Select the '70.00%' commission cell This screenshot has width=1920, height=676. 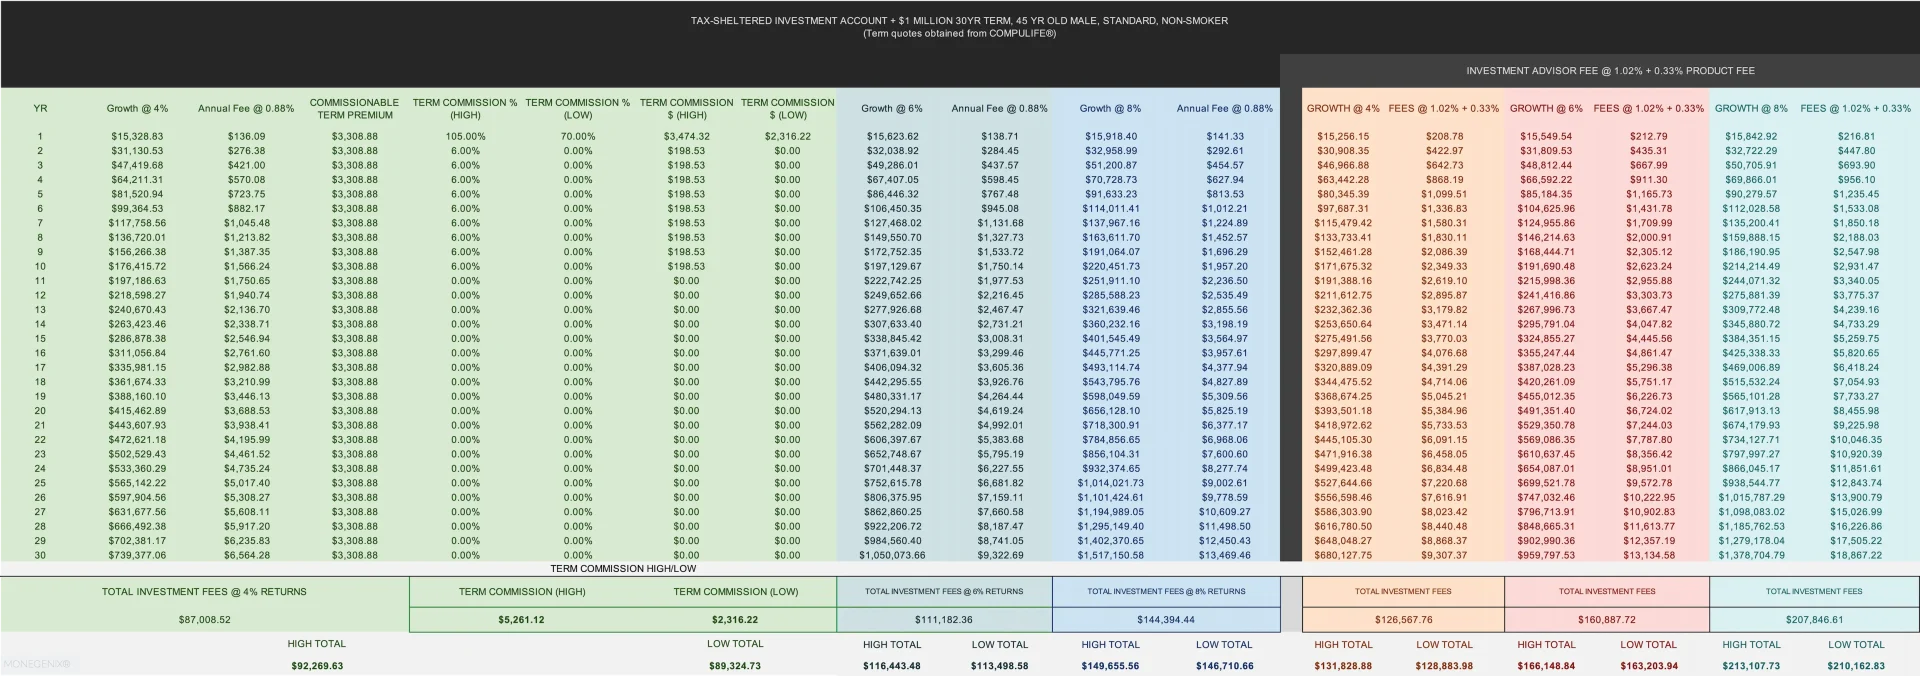click(578, 136)
